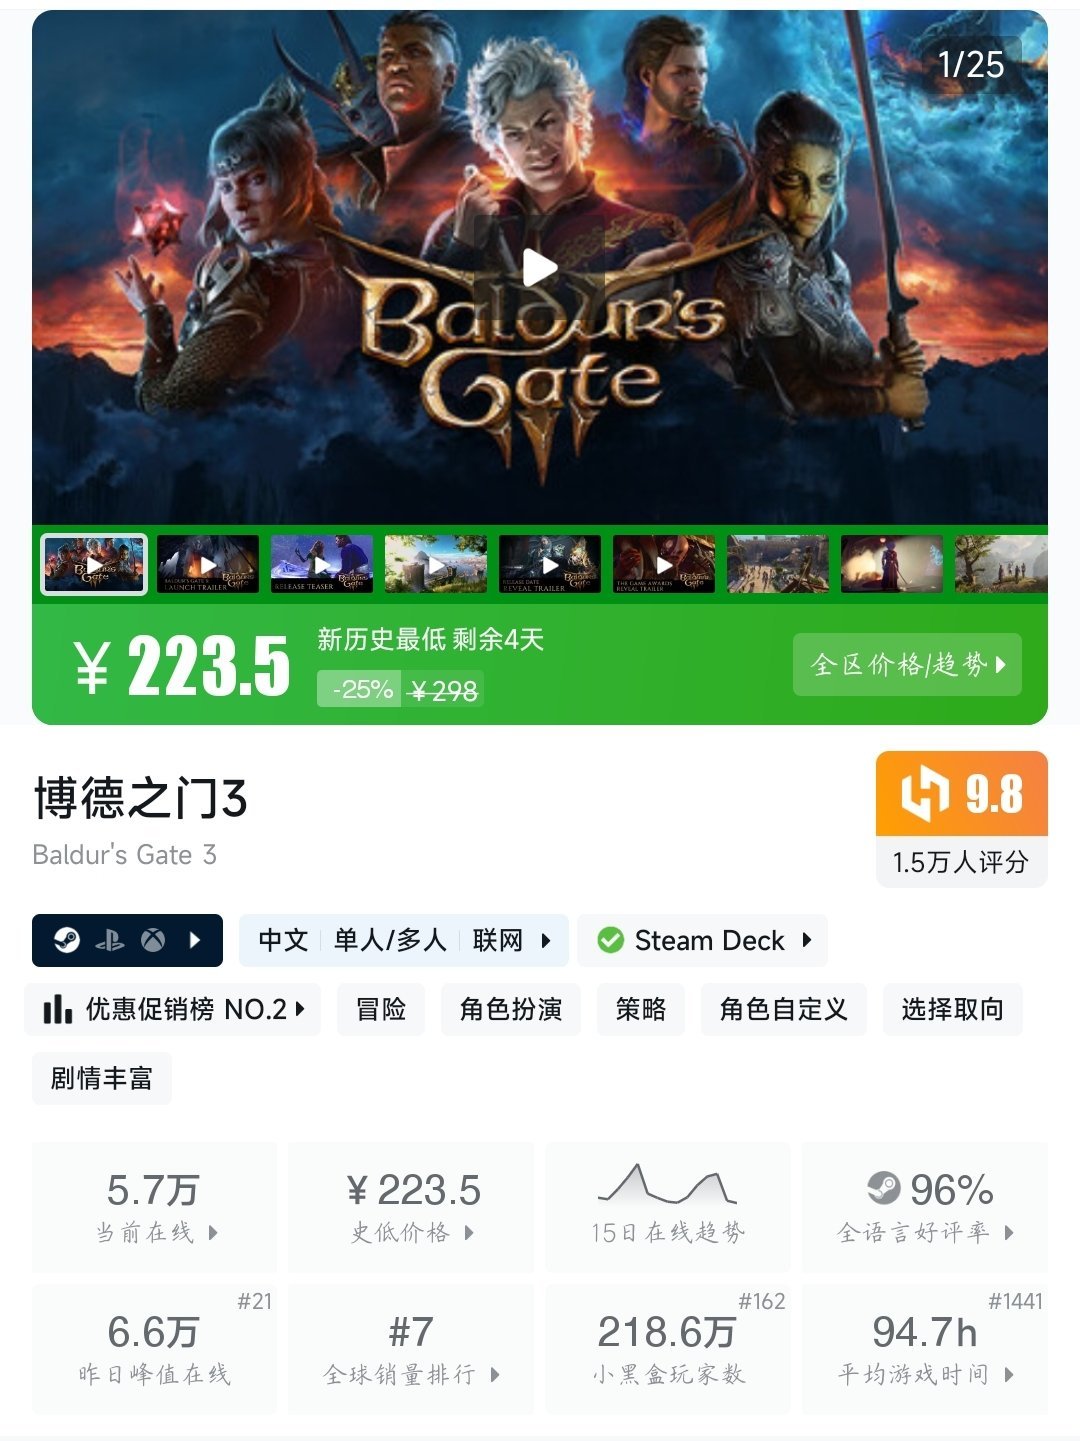
Task: Open the Release Teaser thumbnail
Action: [x=322, y=564]
